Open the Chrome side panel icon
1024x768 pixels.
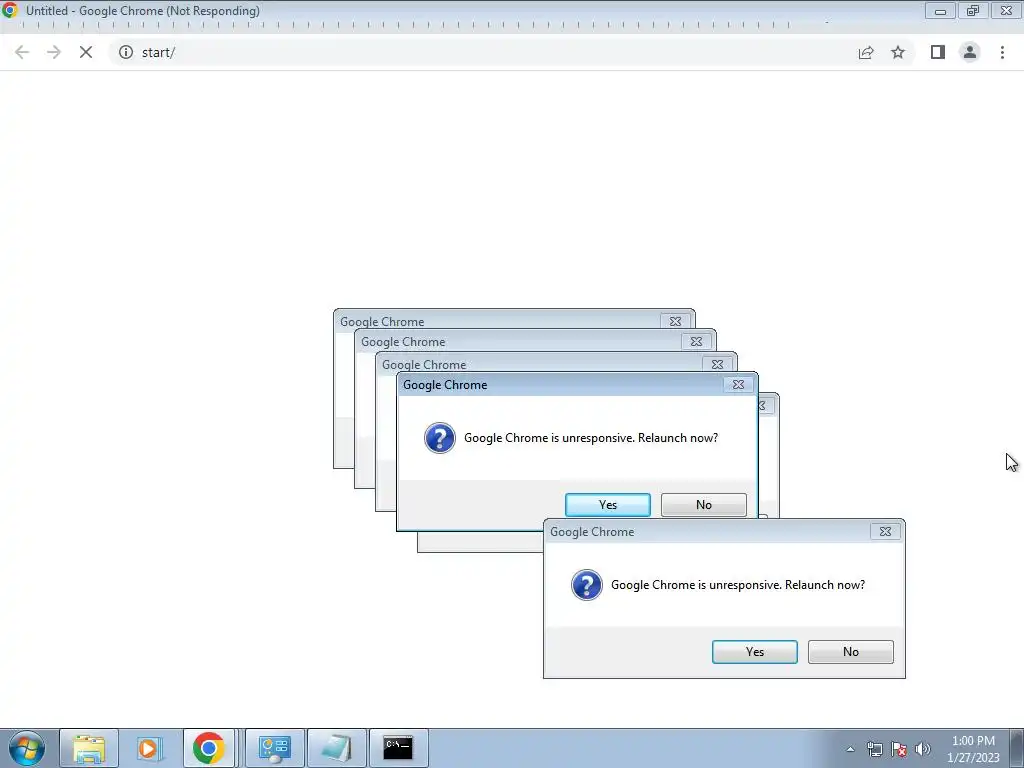pos(938,52)
